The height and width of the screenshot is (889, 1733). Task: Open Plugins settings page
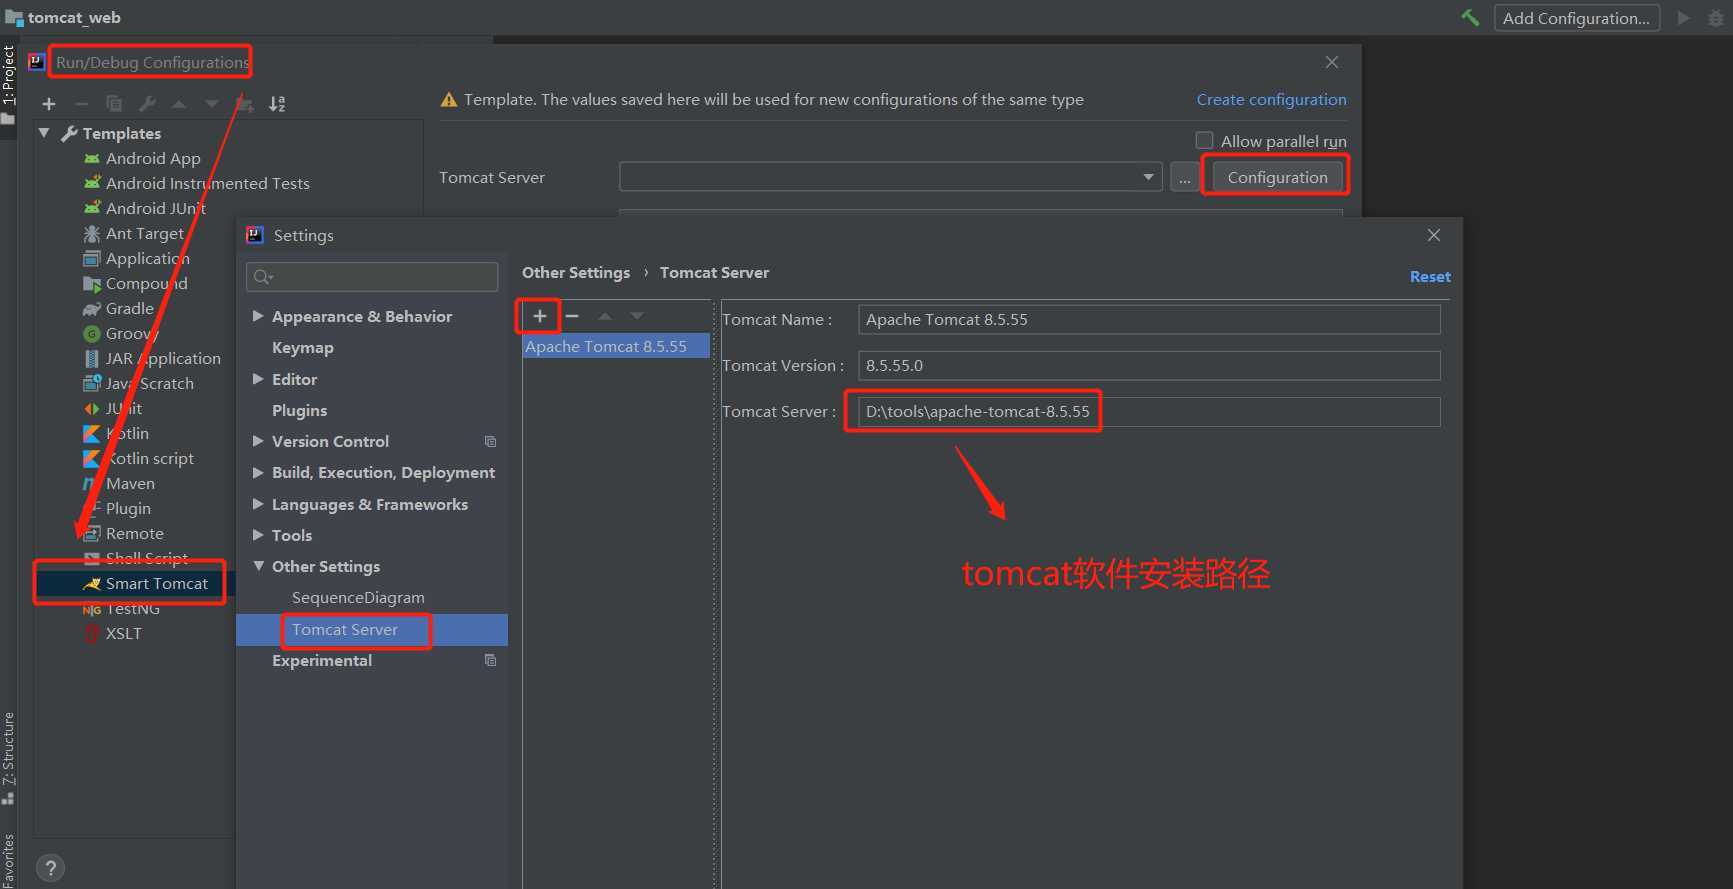299,410
